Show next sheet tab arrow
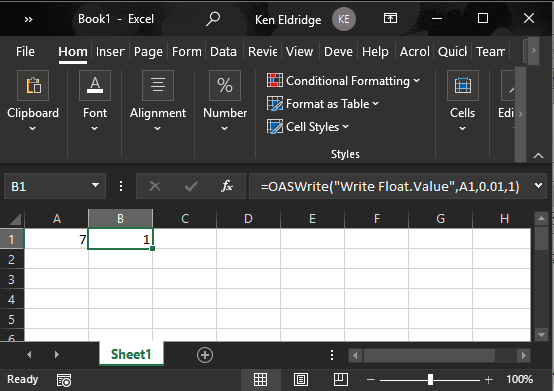 click(x=57, y=355)
